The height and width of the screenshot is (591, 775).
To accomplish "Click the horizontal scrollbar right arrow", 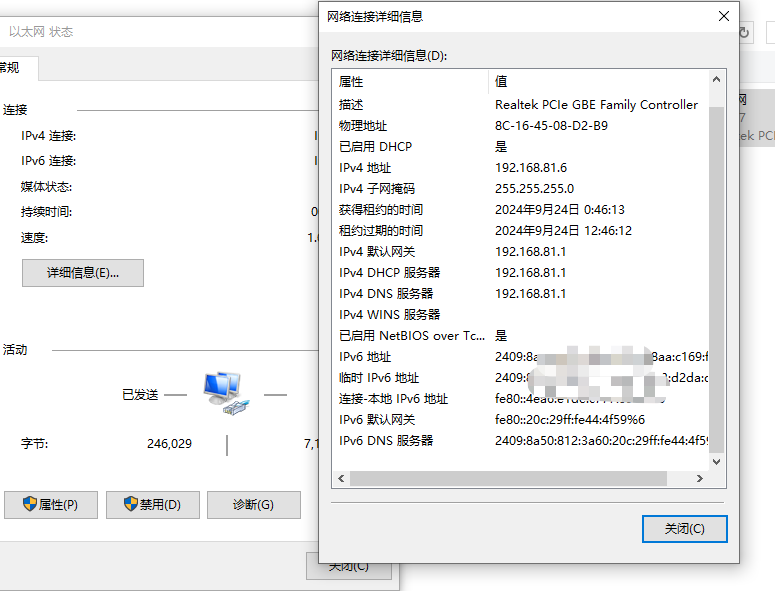I will pos(699,478).
